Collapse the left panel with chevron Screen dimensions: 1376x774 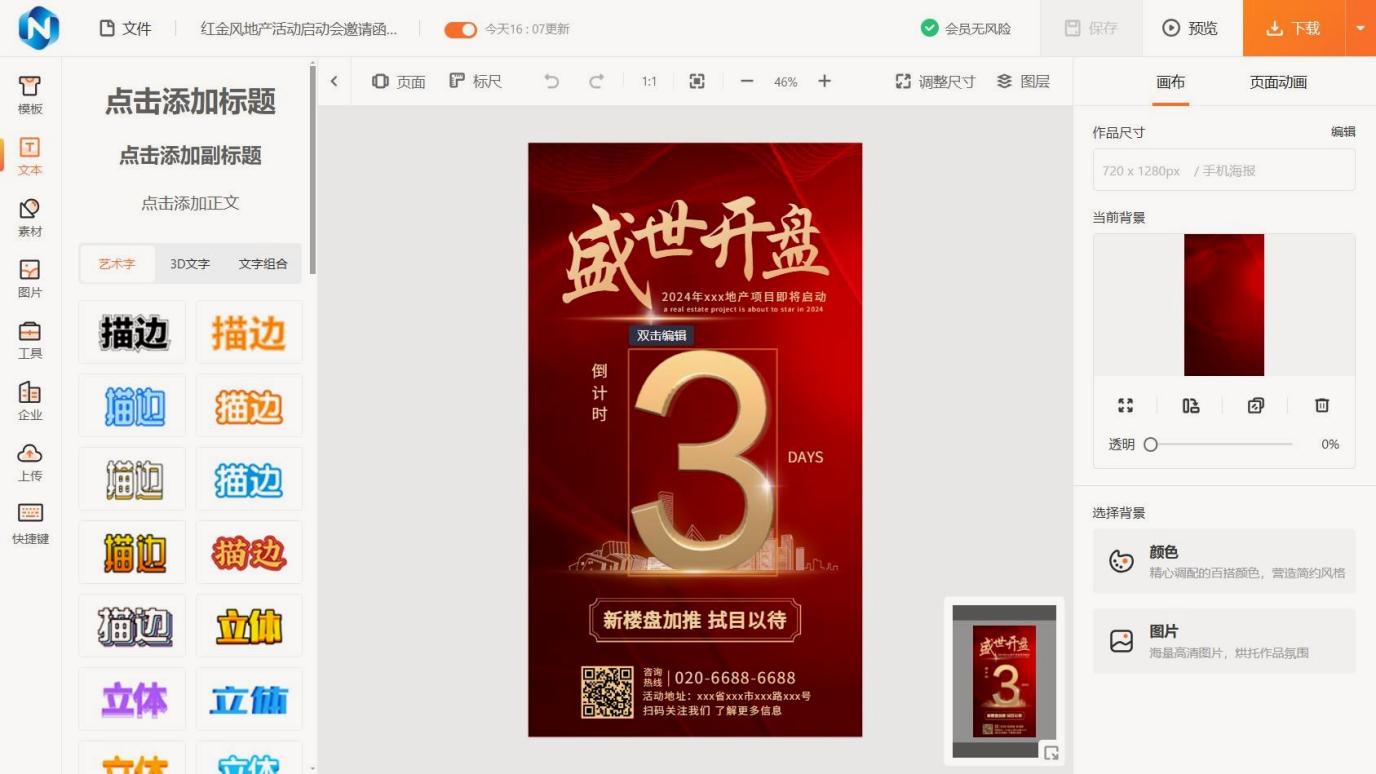click(x=334, y=82)
